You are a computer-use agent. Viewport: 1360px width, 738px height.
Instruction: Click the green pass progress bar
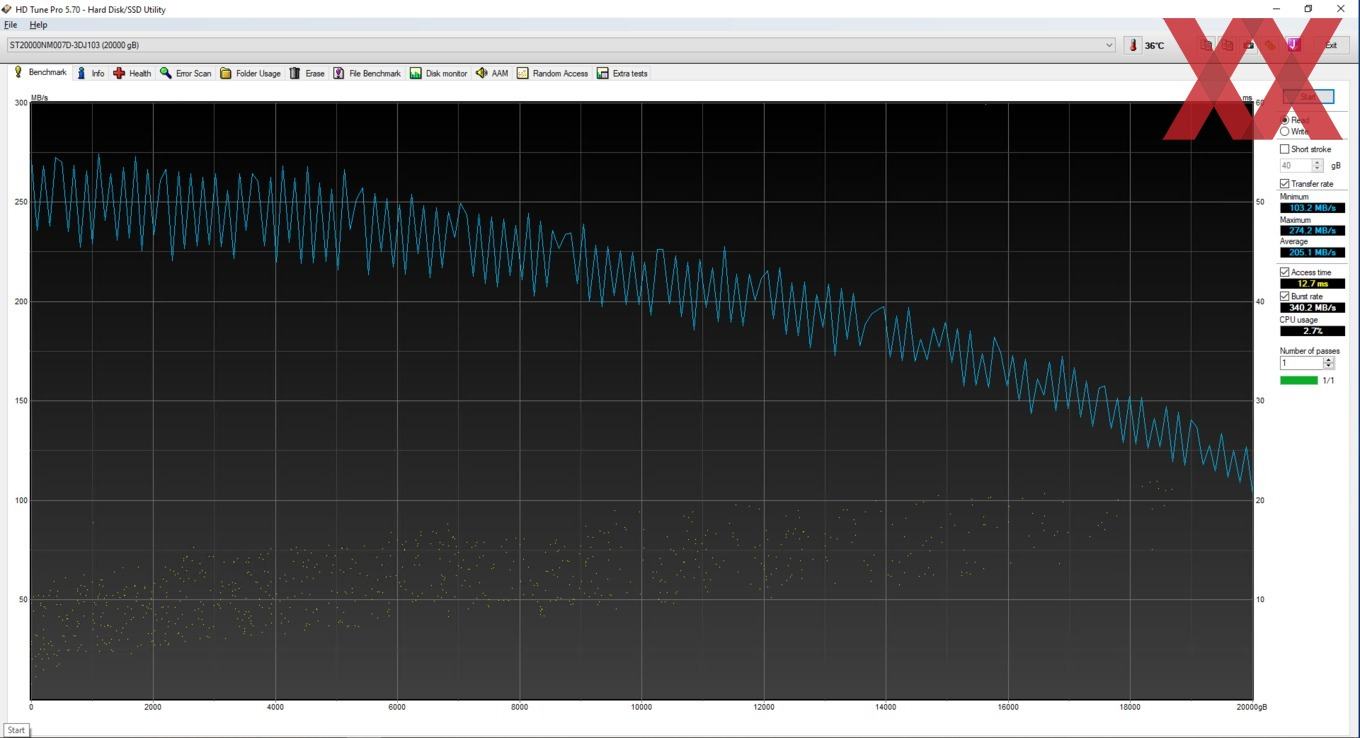pos(1299,380)
